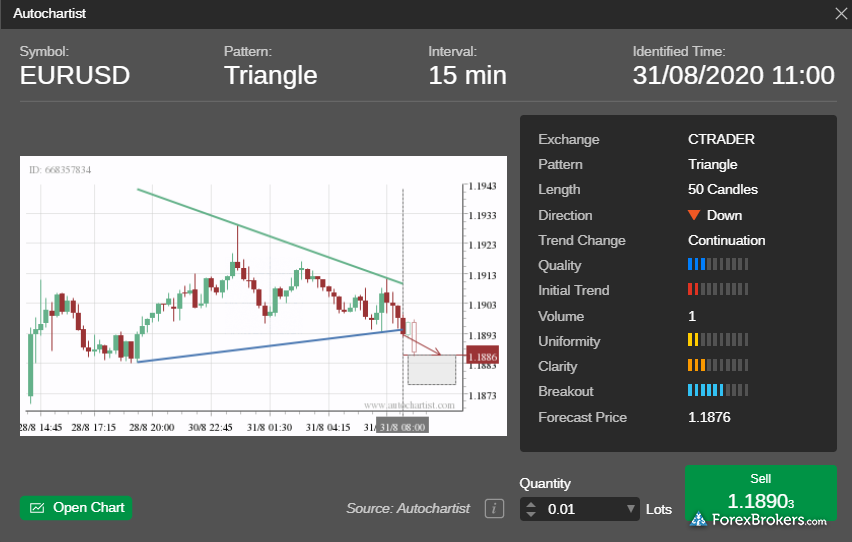Click the CTRADER exchange value
The image size is (852, 542).
tap(721, 139)
